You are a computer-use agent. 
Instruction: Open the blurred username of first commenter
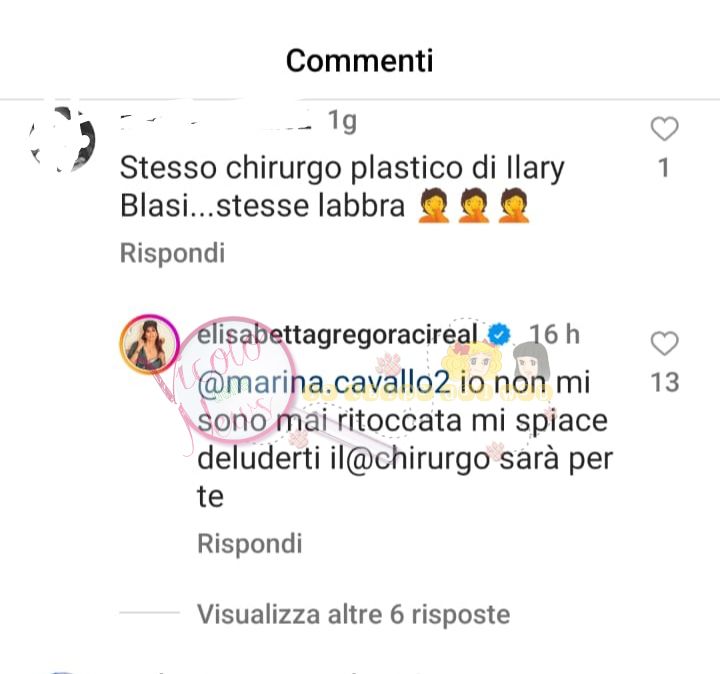[216, 122]
